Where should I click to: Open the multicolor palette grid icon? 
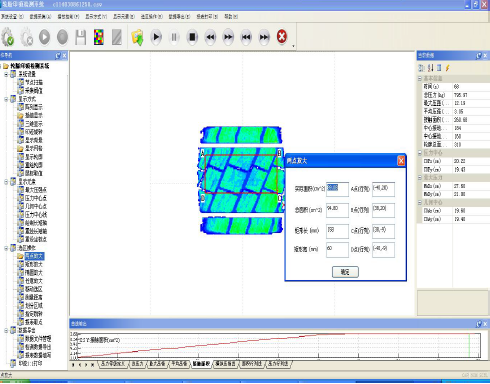[x=99, y=37]
